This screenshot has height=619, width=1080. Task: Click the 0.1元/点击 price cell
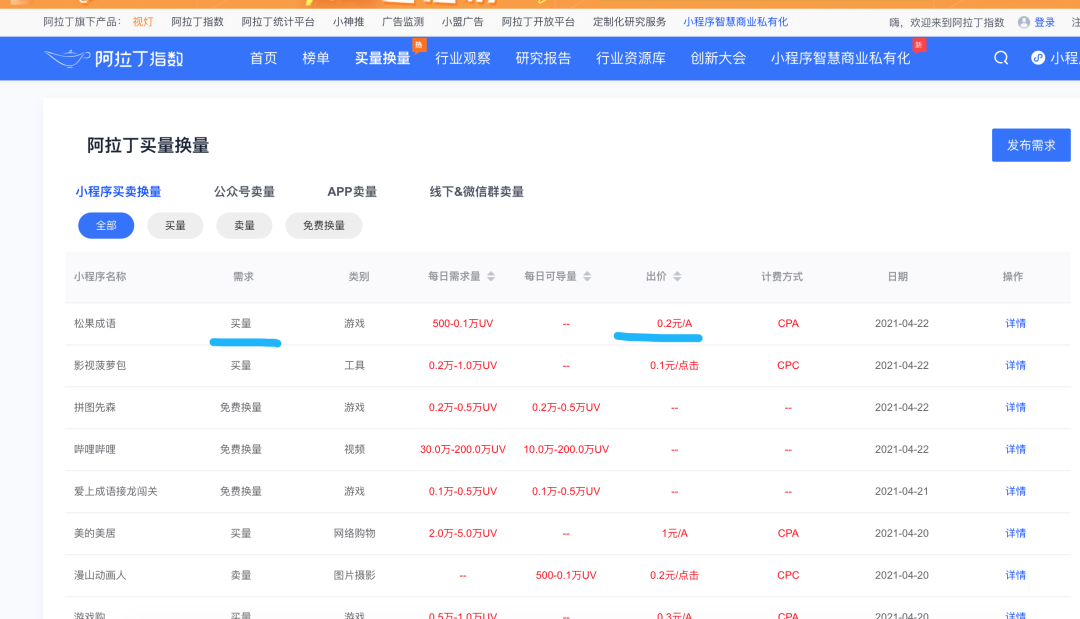[x=674, y=366]
